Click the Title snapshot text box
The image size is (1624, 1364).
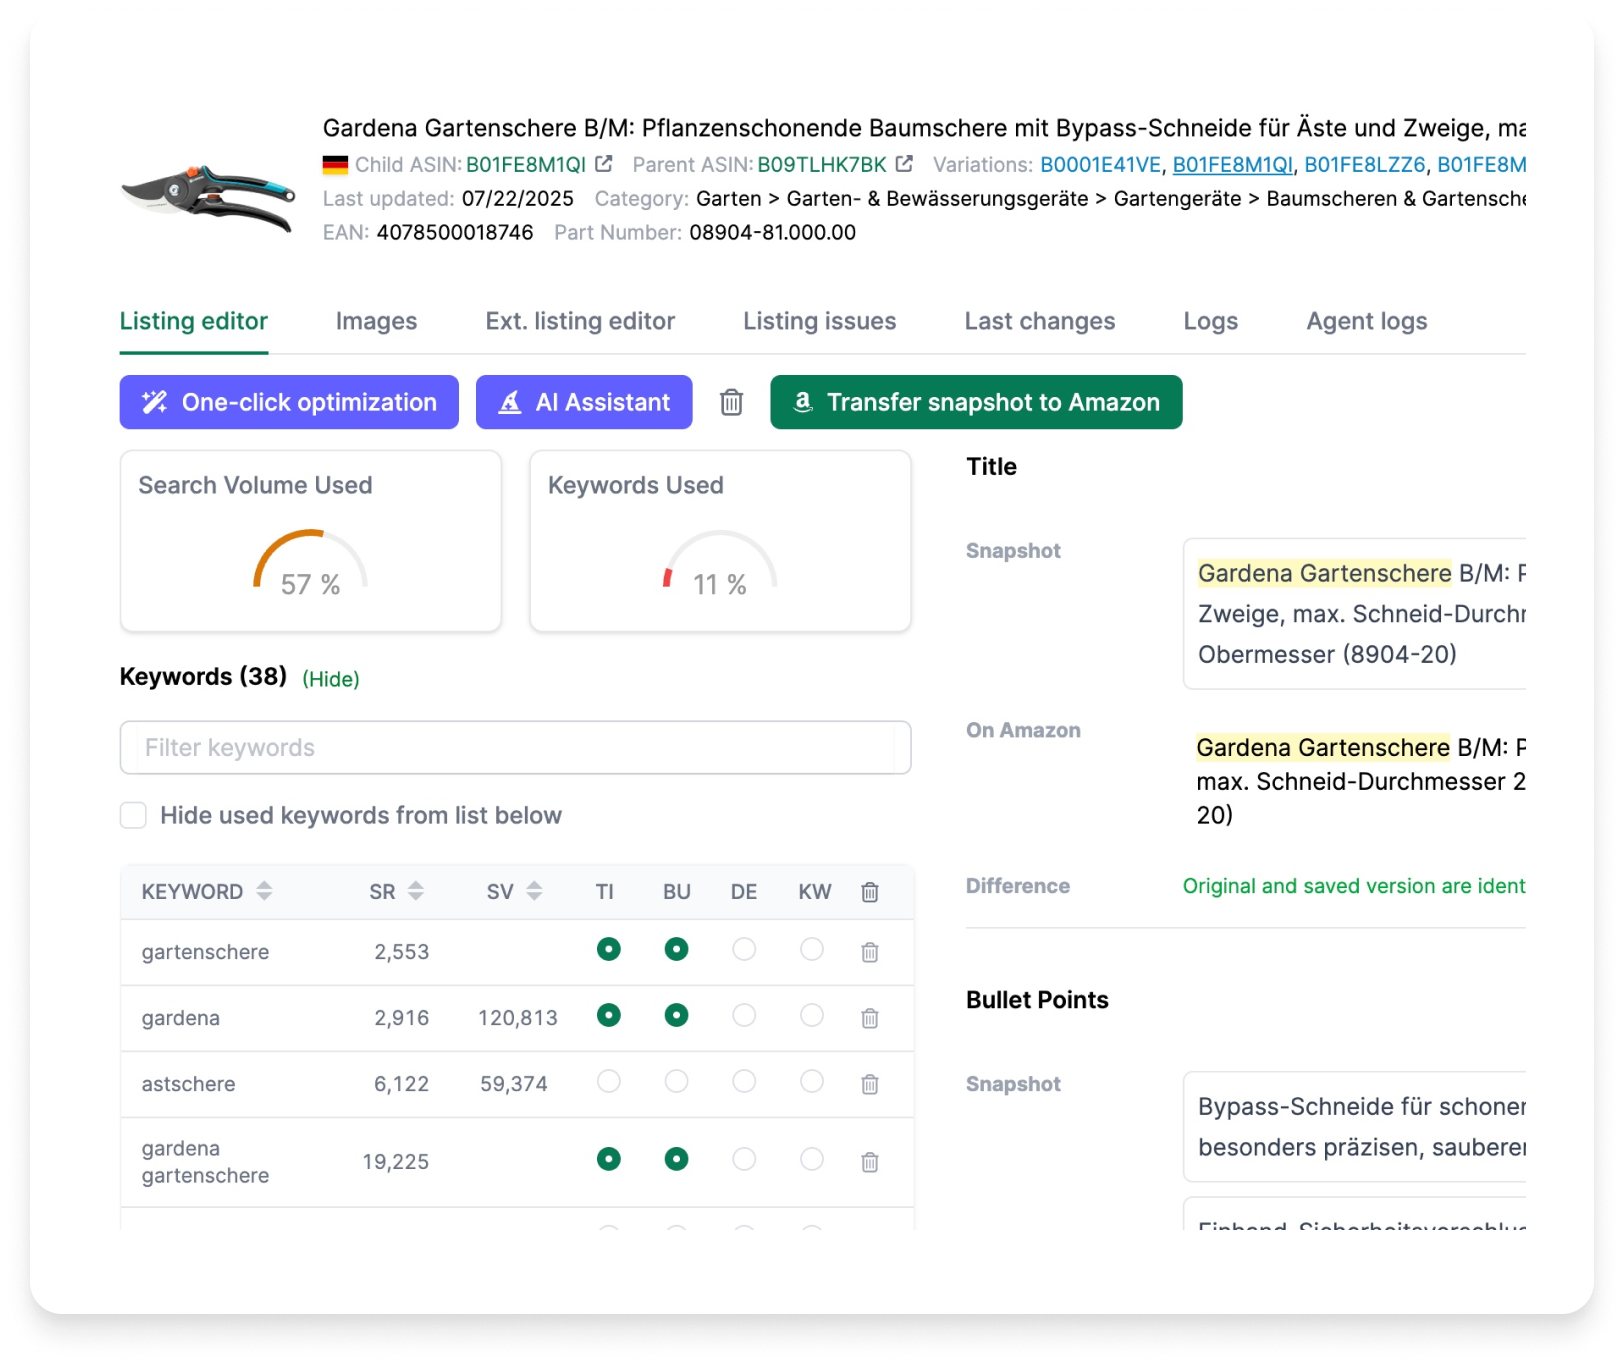point(1354,613)
